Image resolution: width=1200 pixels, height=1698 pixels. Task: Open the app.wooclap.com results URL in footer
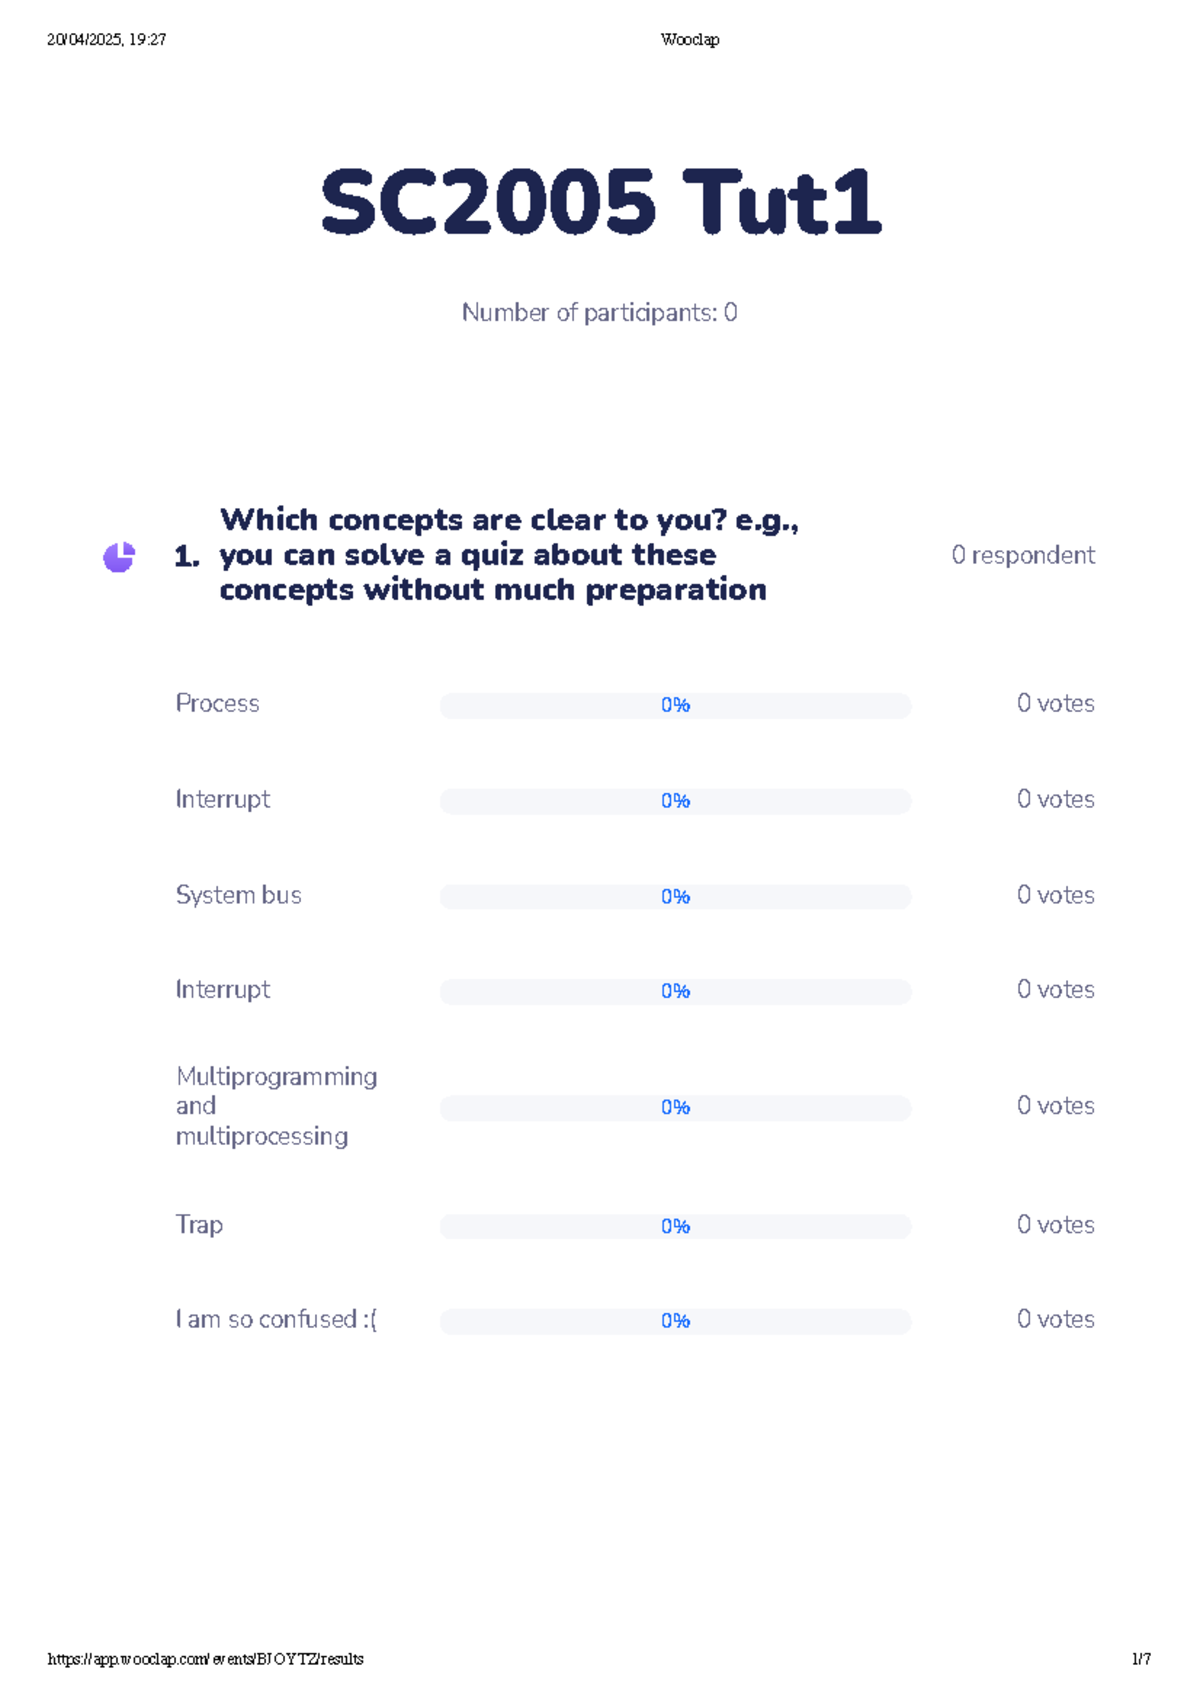click(x=205, y=1659)
